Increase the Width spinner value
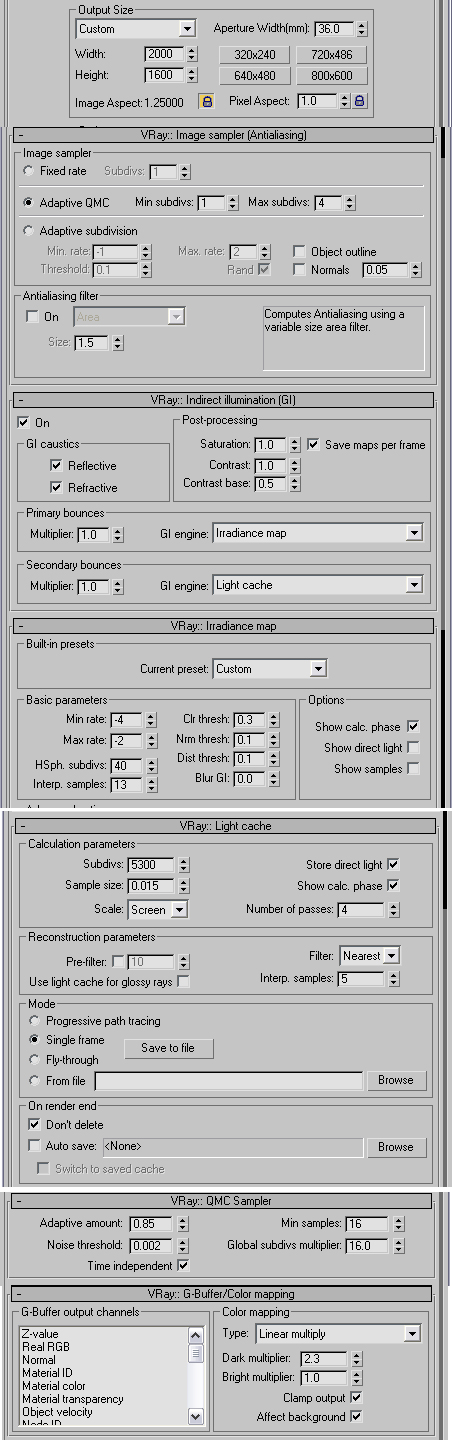The width and height of the screenshot is (452, 1440). 192,50
